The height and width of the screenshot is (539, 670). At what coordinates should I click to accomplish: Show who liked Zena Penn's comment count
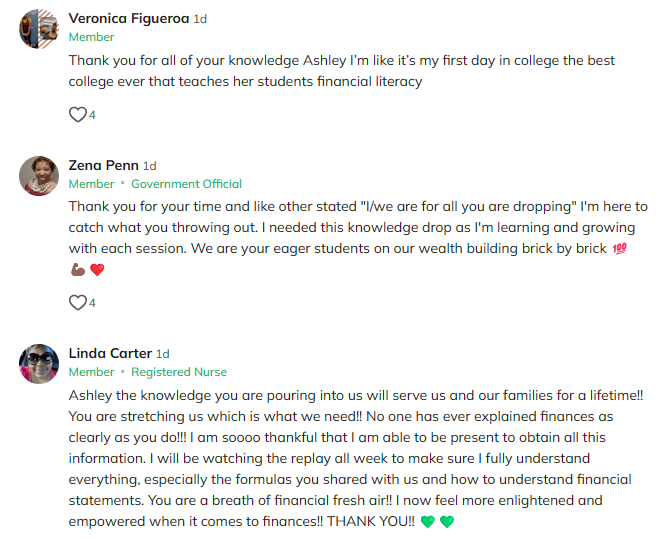pyautogui.click(x=92, y=302)
